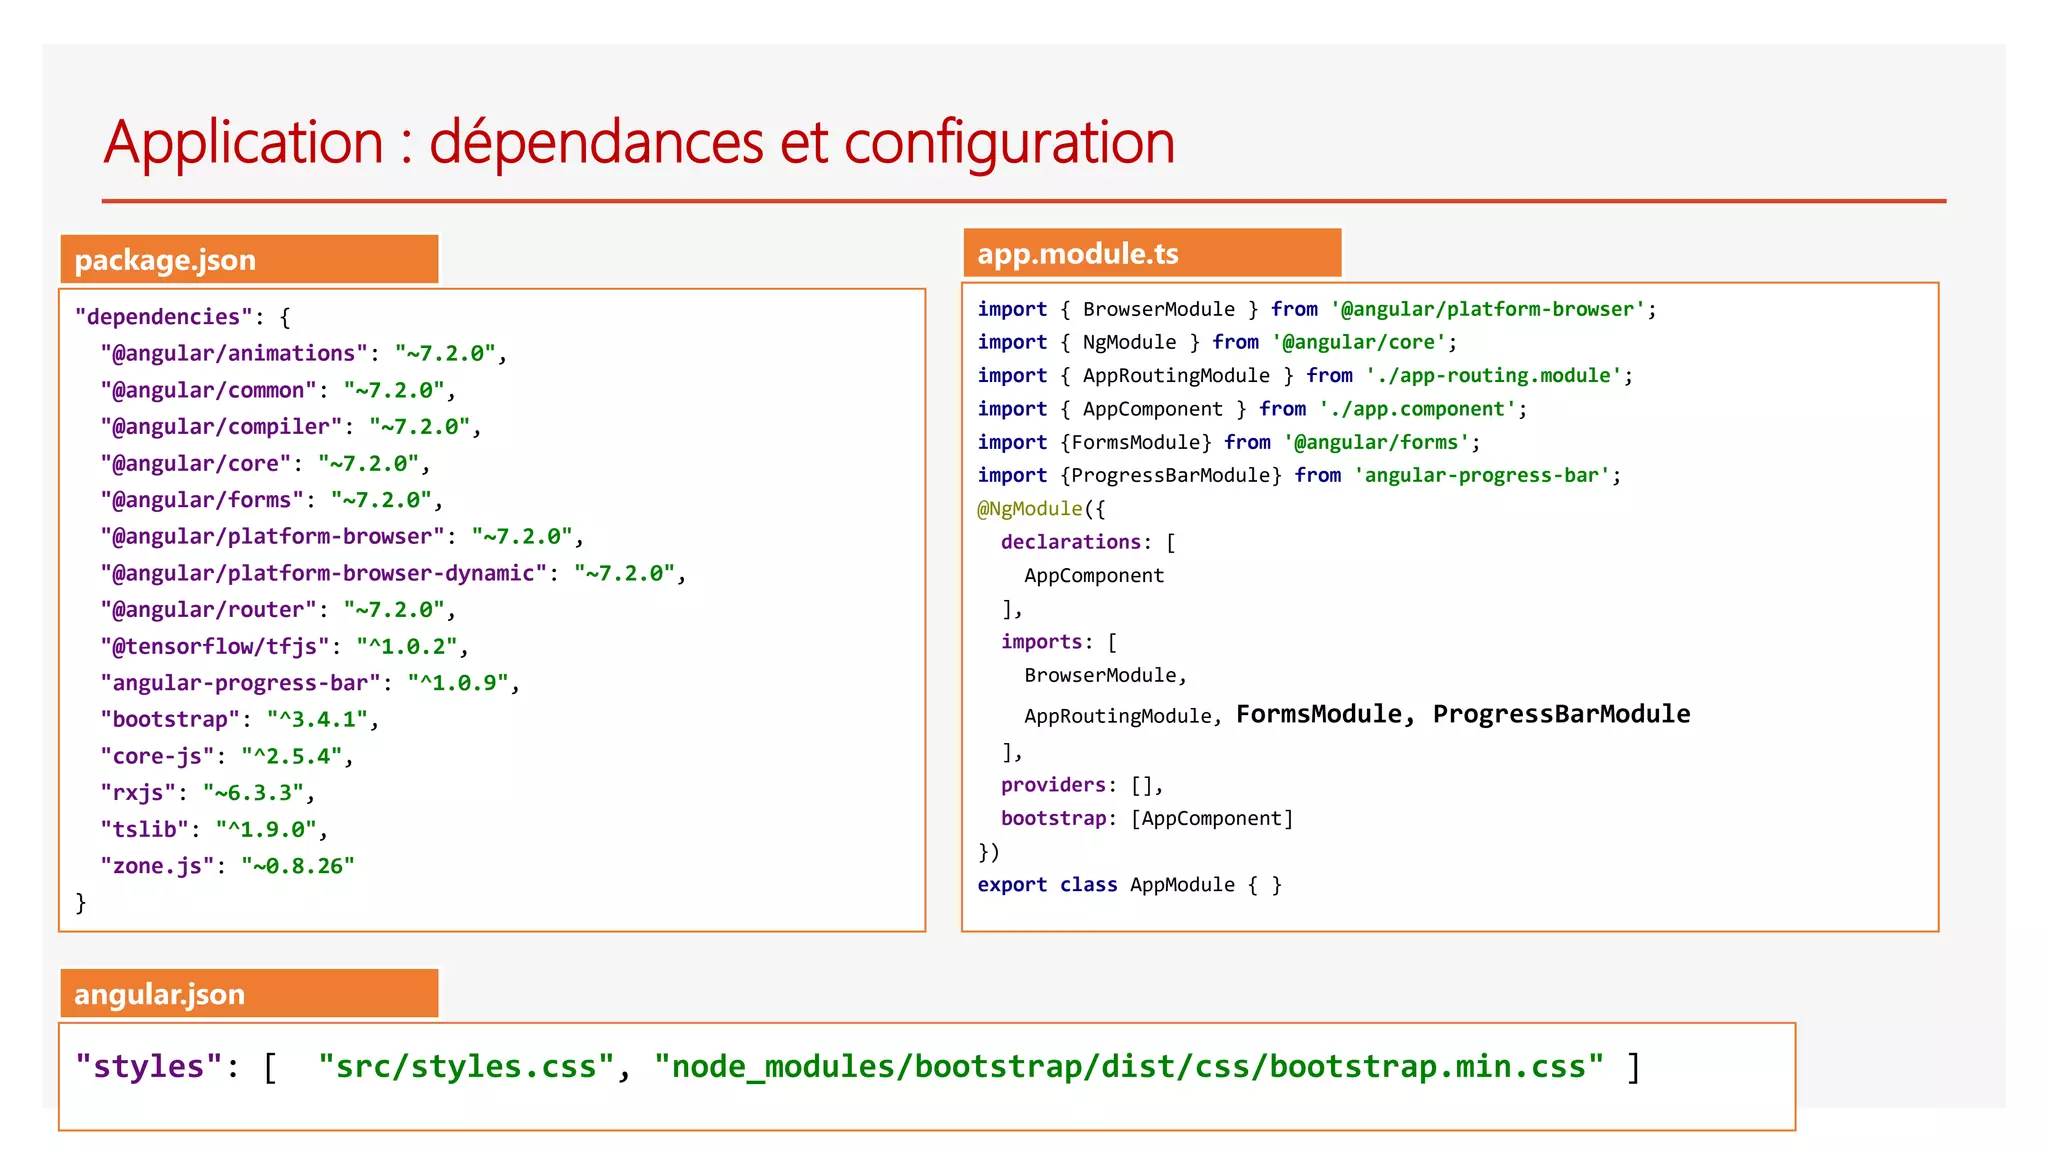This screenshot has height=1152, width=2048.
Task: Click the import AppRoutingModule line
Action: [1305, 376]
